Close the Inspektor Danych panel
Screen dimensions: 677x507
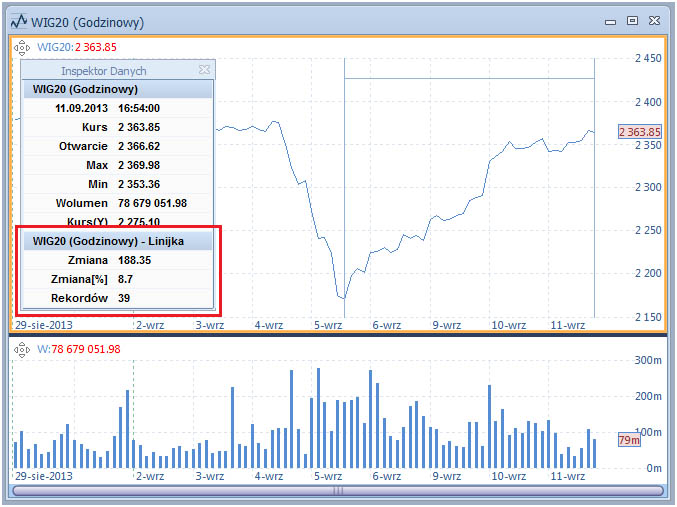[x=204, y=70]
